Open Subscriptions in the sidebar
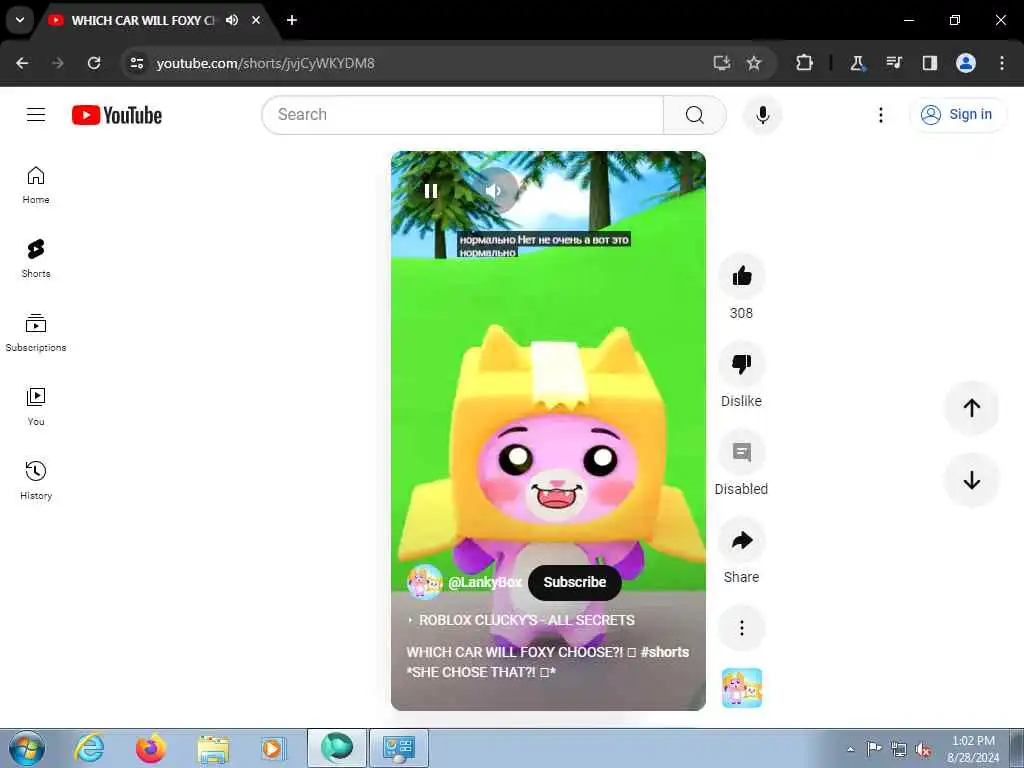The height and width of the screenshot is (768, 1024). pos(36,333)
